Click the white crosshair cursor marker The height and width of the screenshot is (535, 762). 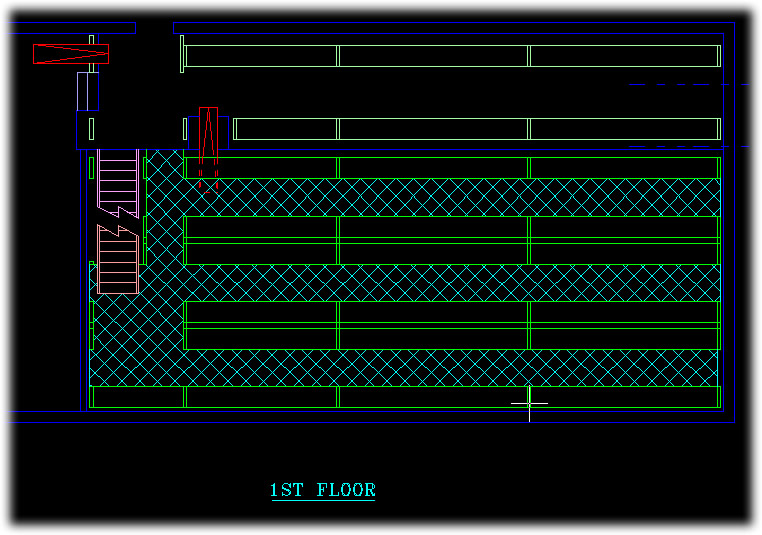(x=529, y=403)
